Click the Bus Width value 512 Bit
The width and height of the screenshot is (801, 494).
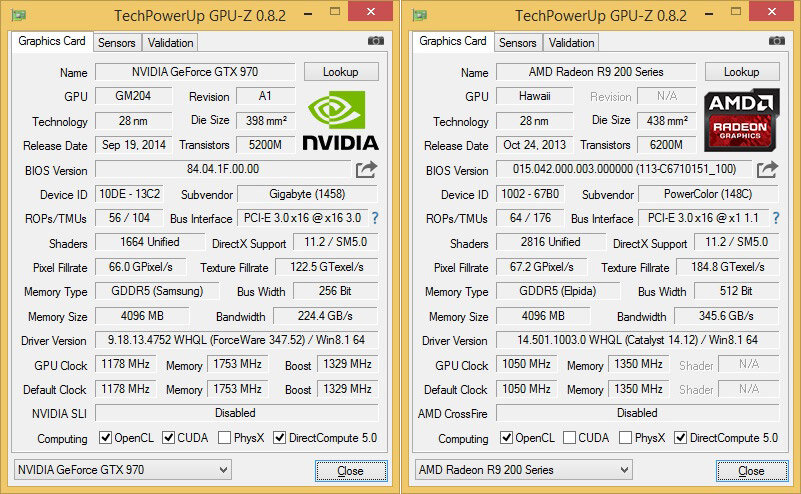pos(736,291)
